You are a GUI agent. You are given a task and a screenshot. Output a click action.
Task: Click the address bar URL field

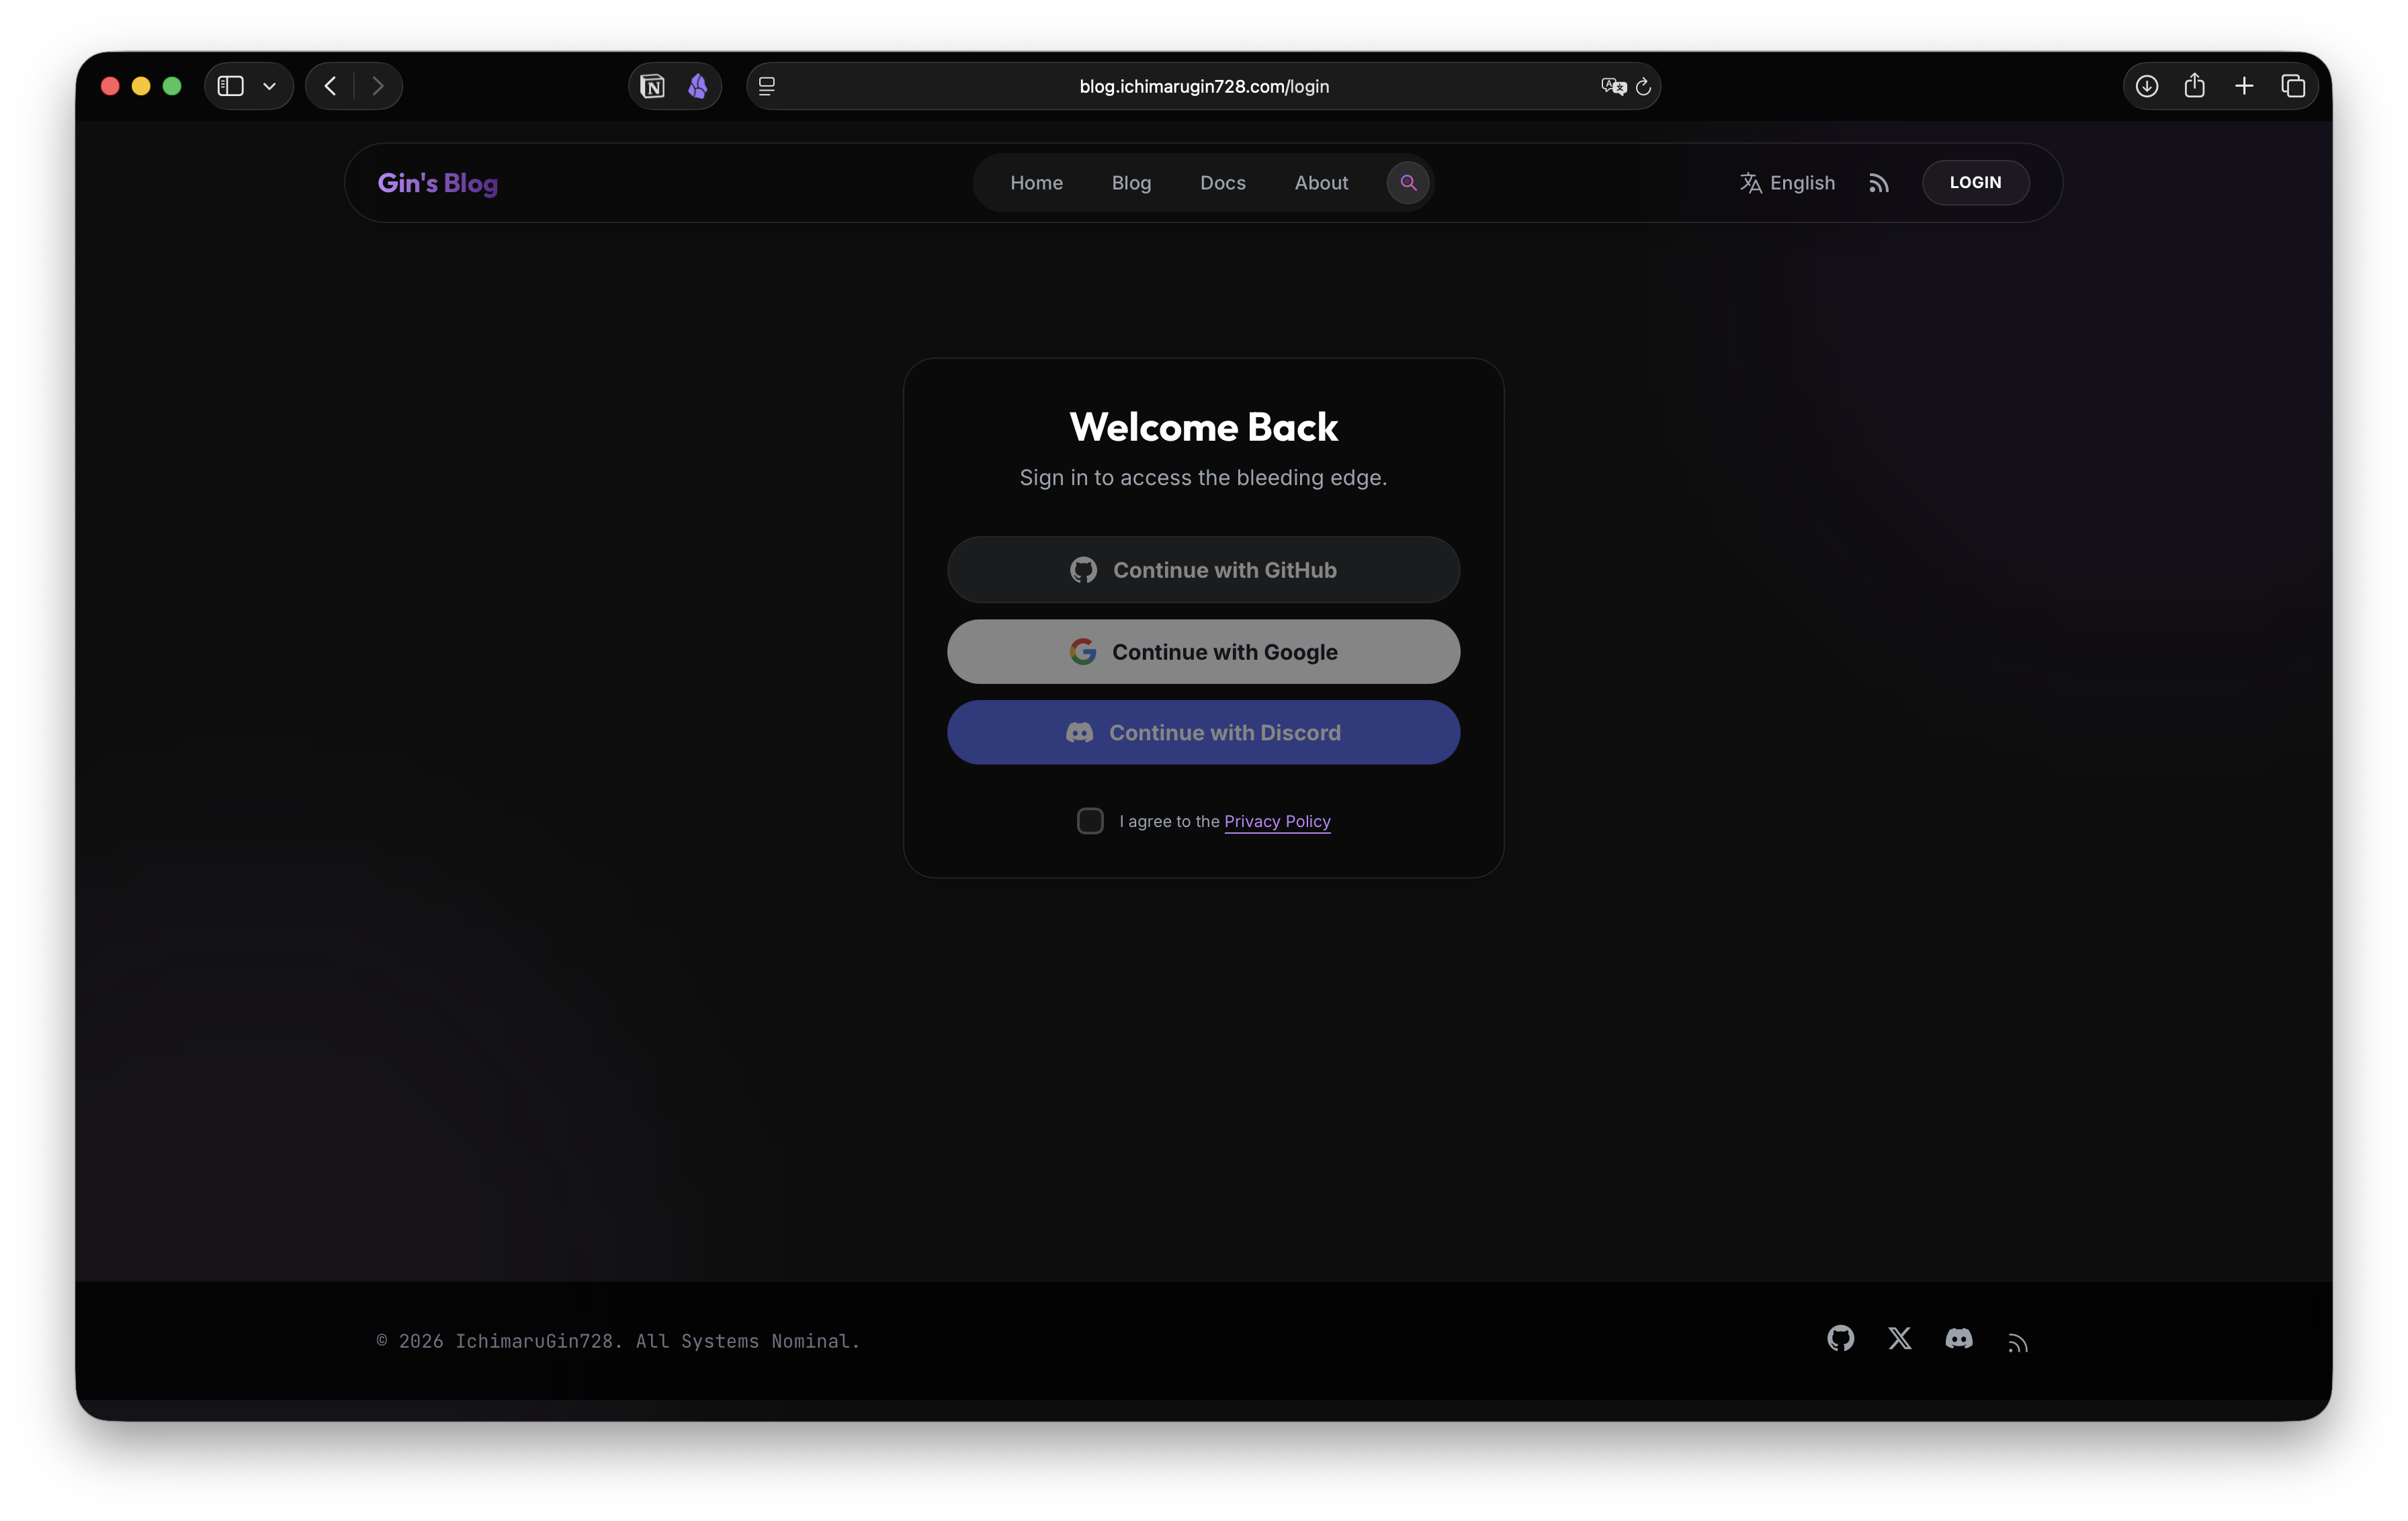click(1203, 86)
